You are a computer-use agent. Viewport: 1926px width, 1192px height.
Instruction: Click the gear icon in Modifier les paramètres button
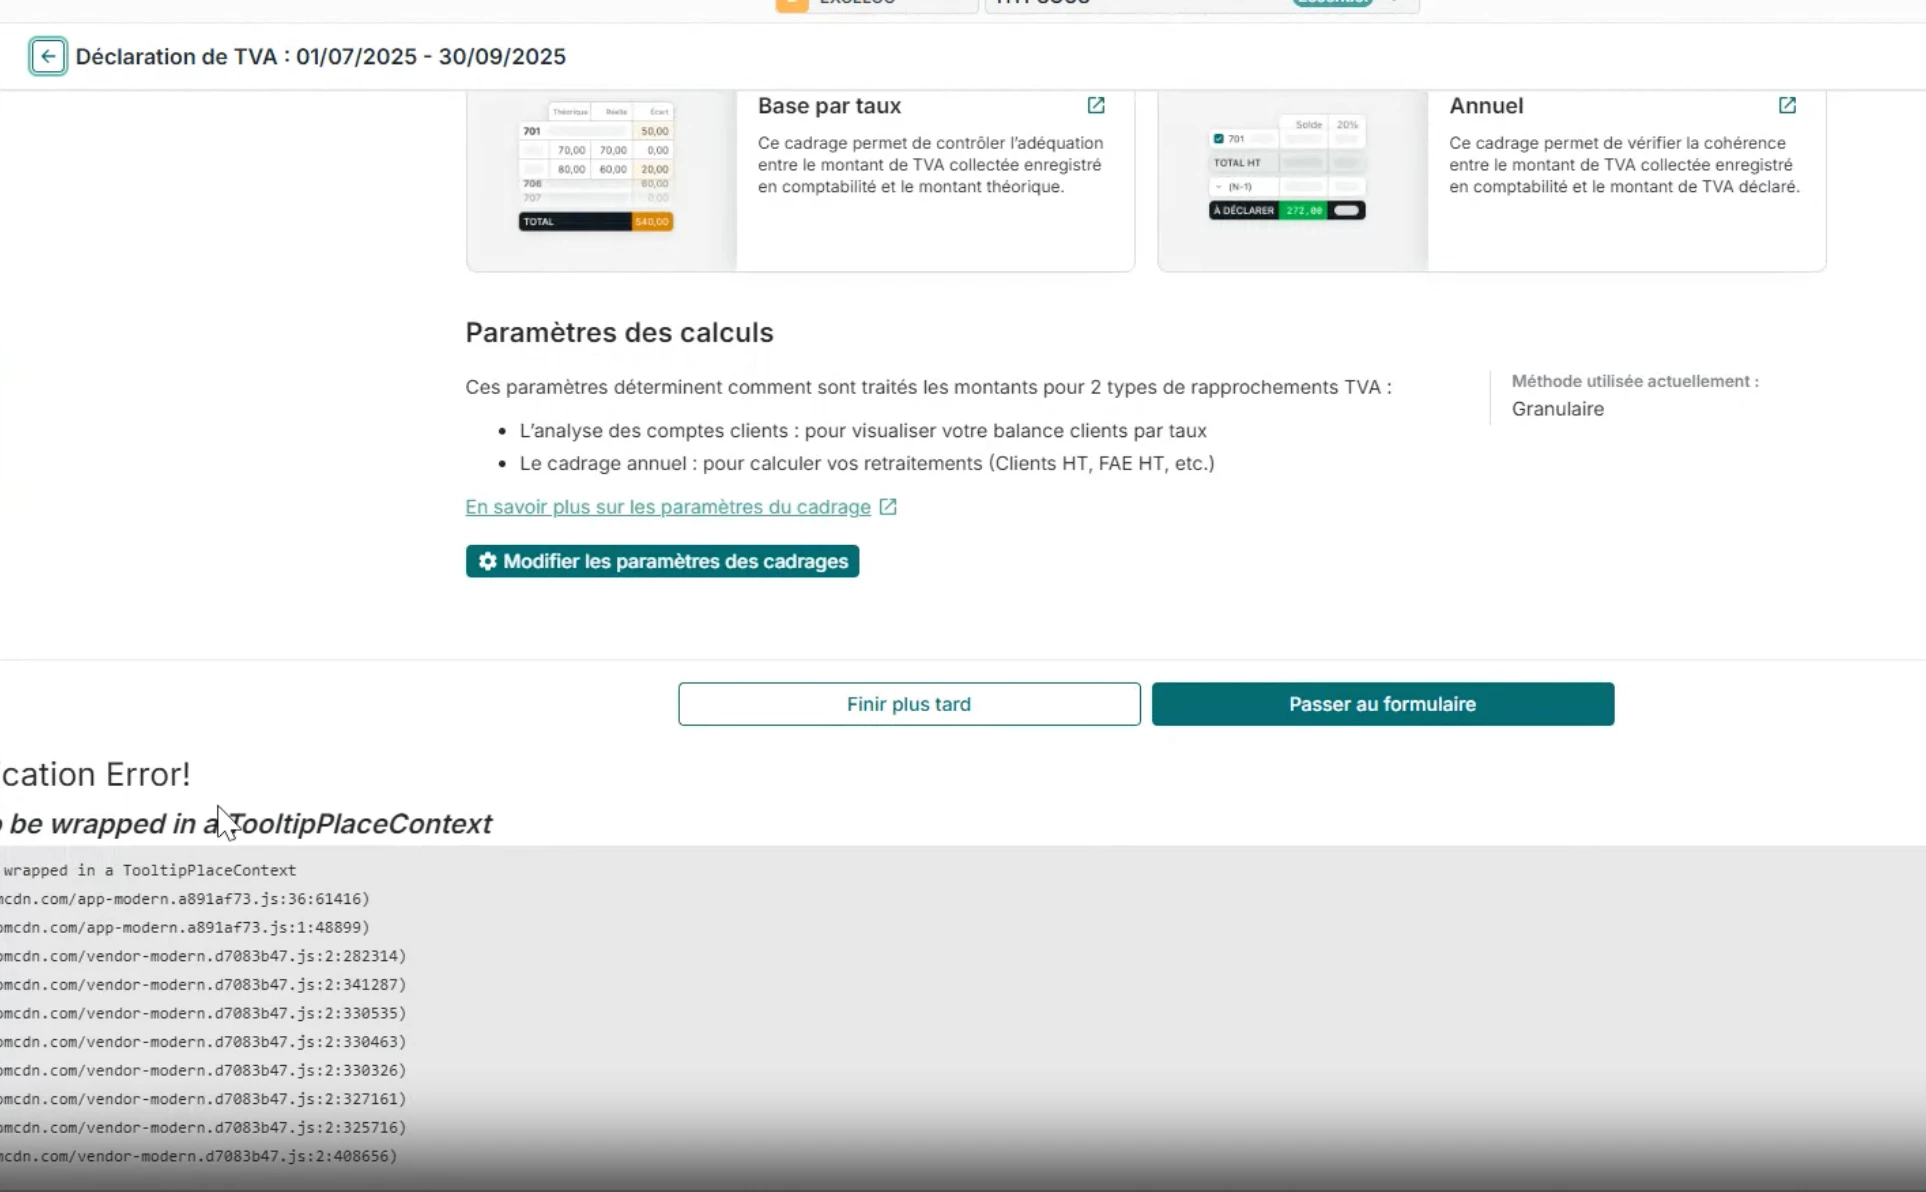pos(487,562)
